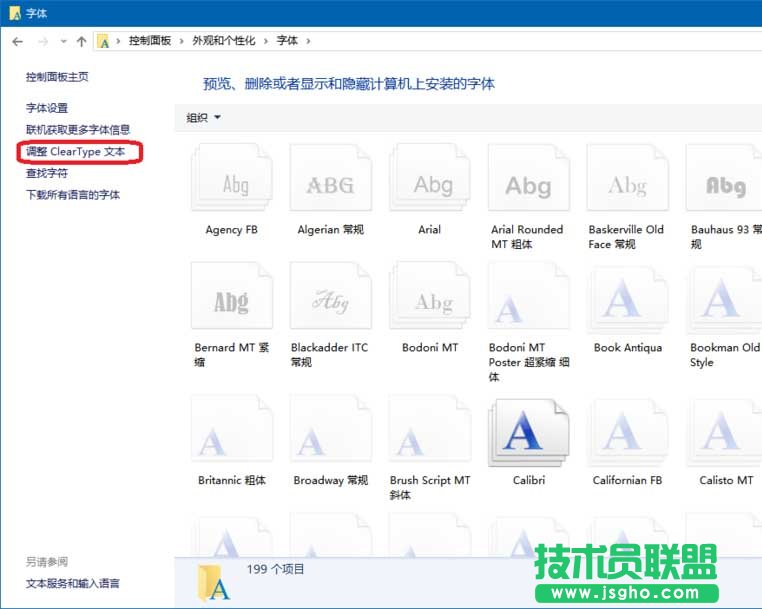Select the Agency FB font icon
The width and height of the screenshot is (762, 609).
tap(232, 177)
